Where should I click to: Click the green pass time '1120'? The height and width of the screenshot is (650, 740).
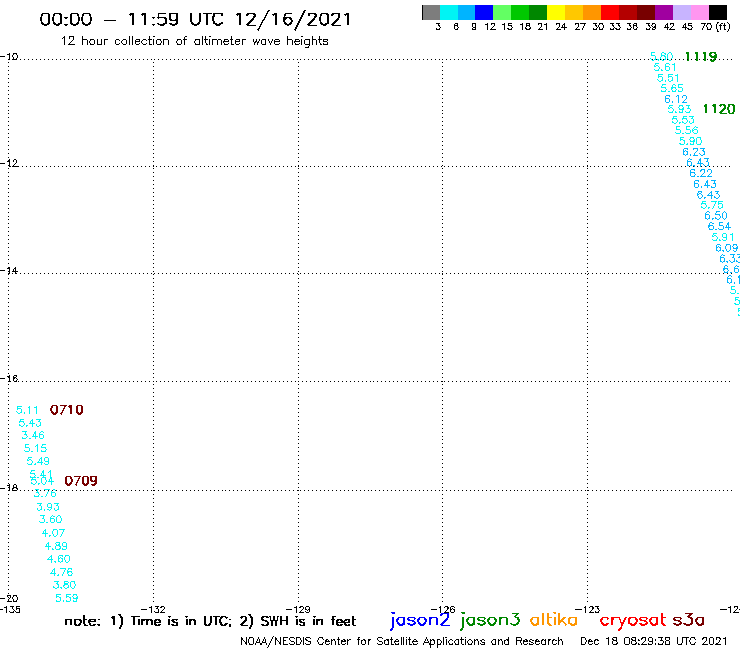coord(719,109)
